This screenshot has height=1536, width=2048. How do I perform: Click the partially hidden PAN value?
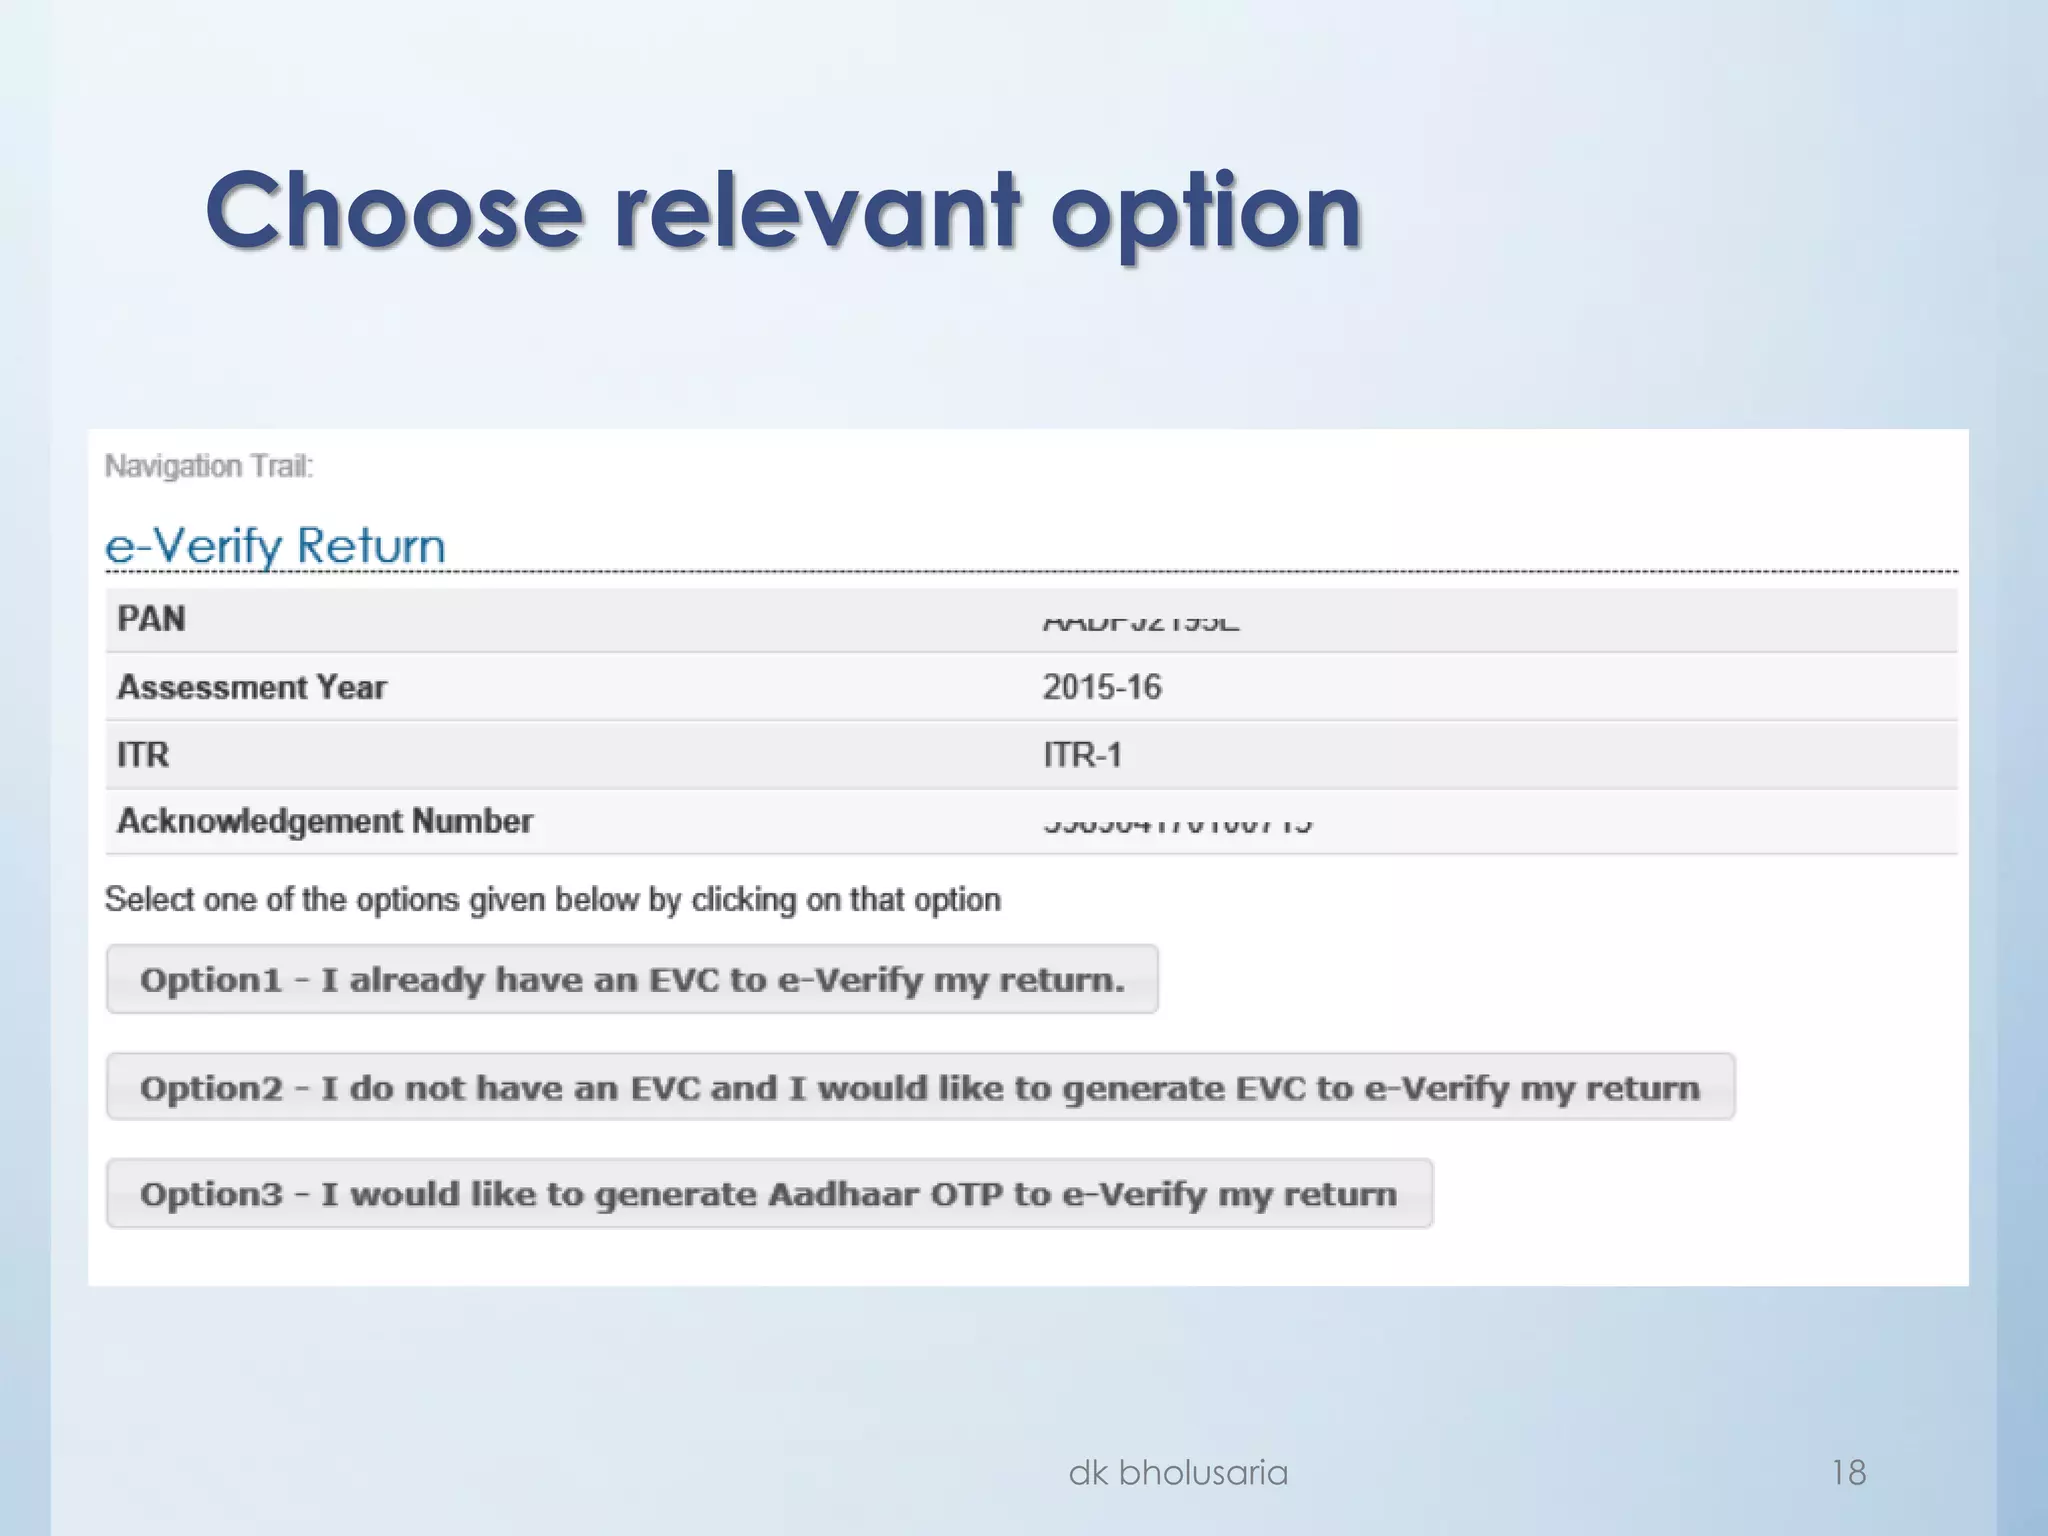[1140, 623]
